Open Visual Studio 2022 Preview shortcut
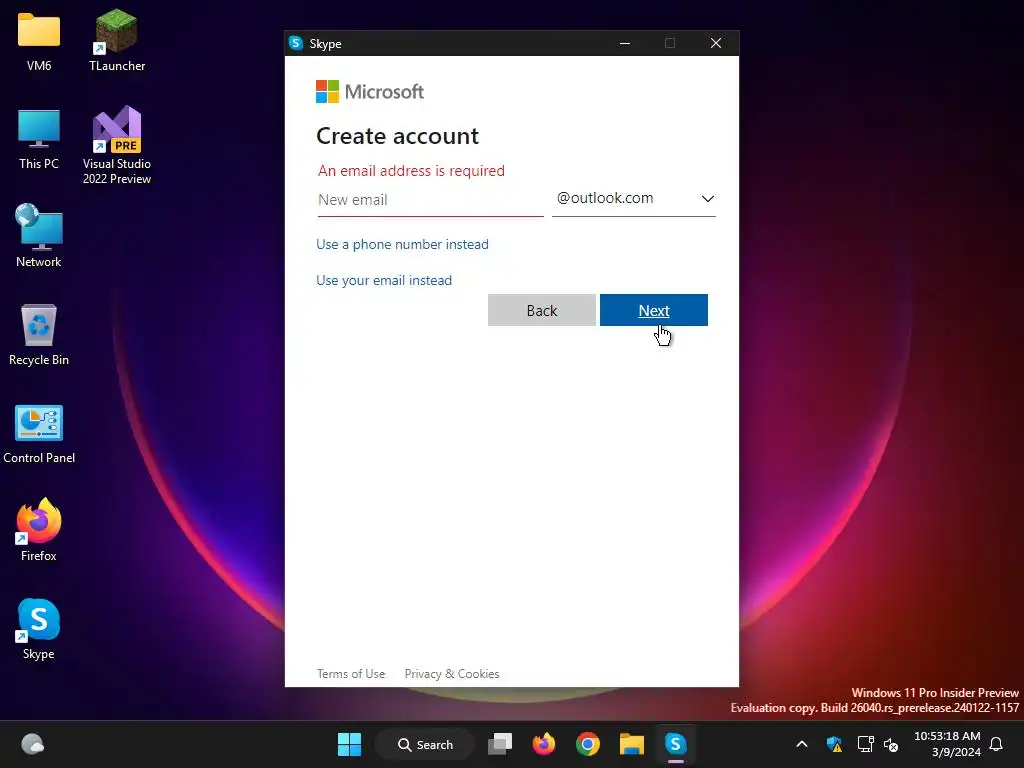Screen dimensions: 1024x768 (x=117, y=145)
